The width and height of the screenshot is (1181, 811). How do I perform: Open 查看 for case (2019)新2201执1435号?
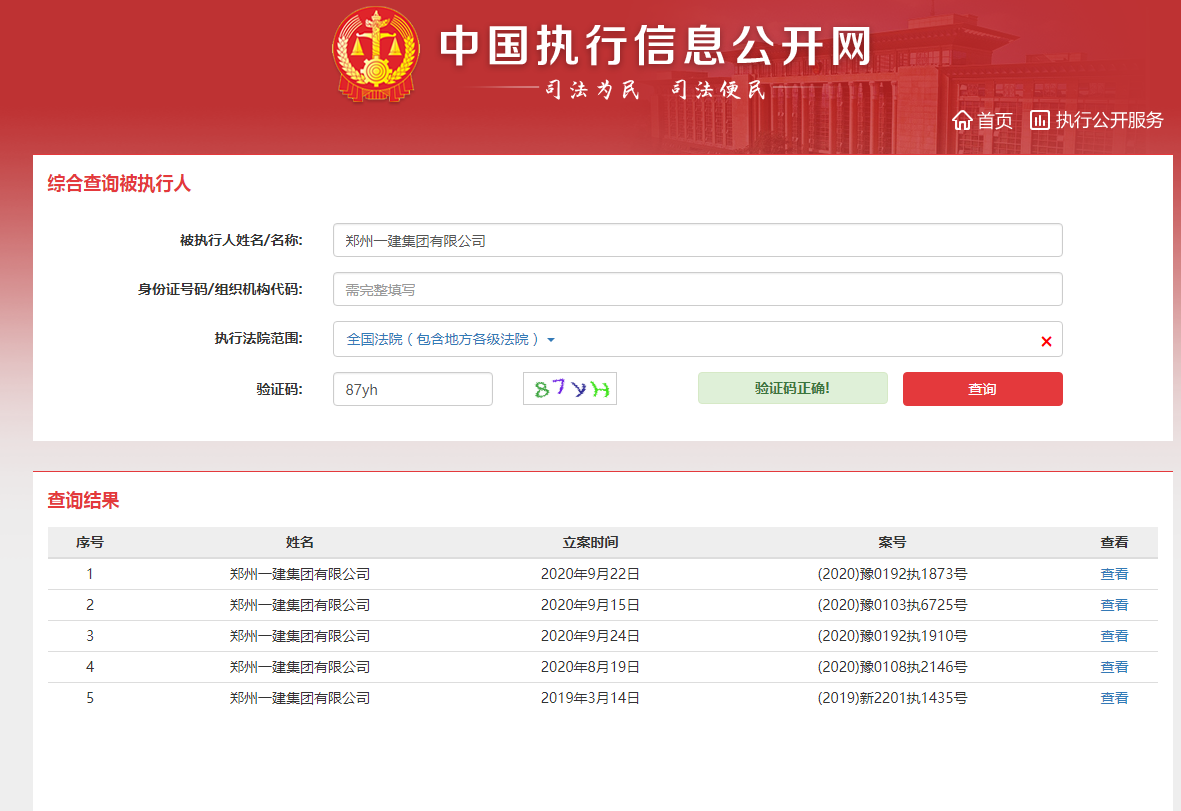[1113, 698]
